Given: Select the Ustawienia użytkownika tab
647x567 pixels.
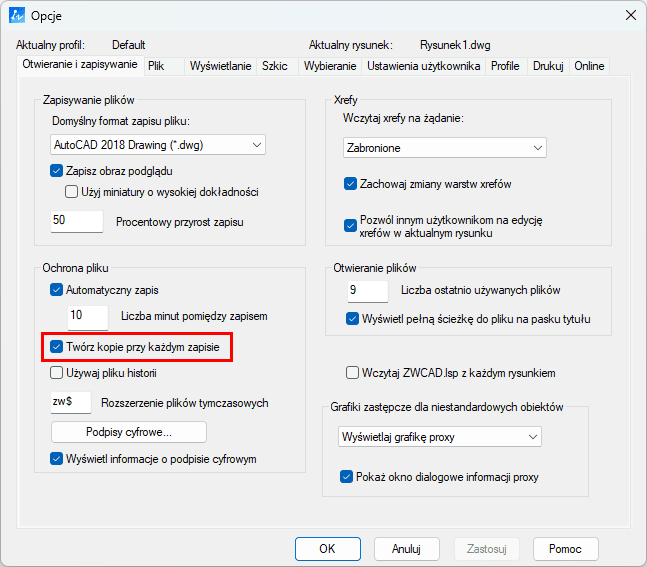Looking at the screenshot, I should pyautogui.click(x=424, y=66).
